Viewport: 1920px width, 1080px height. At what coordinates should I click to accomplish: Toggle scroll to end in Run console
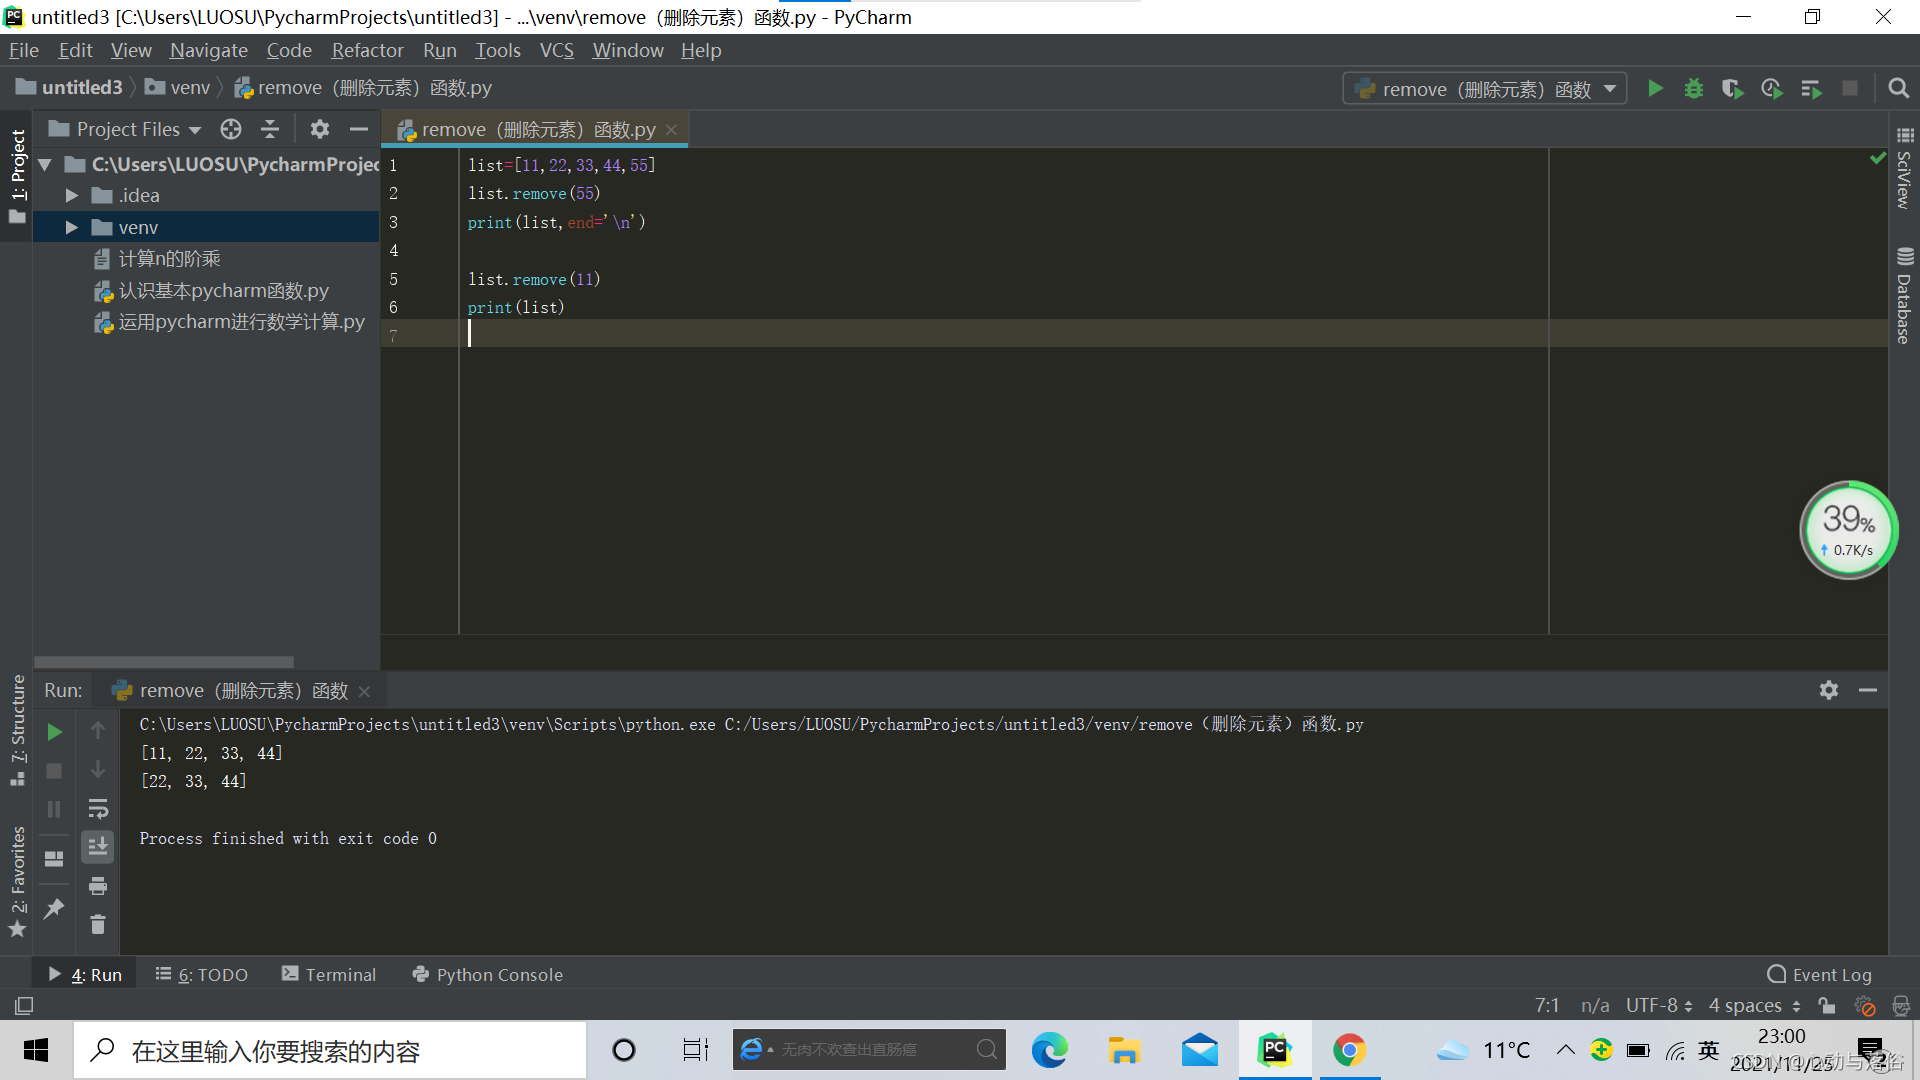coord(98,847)
